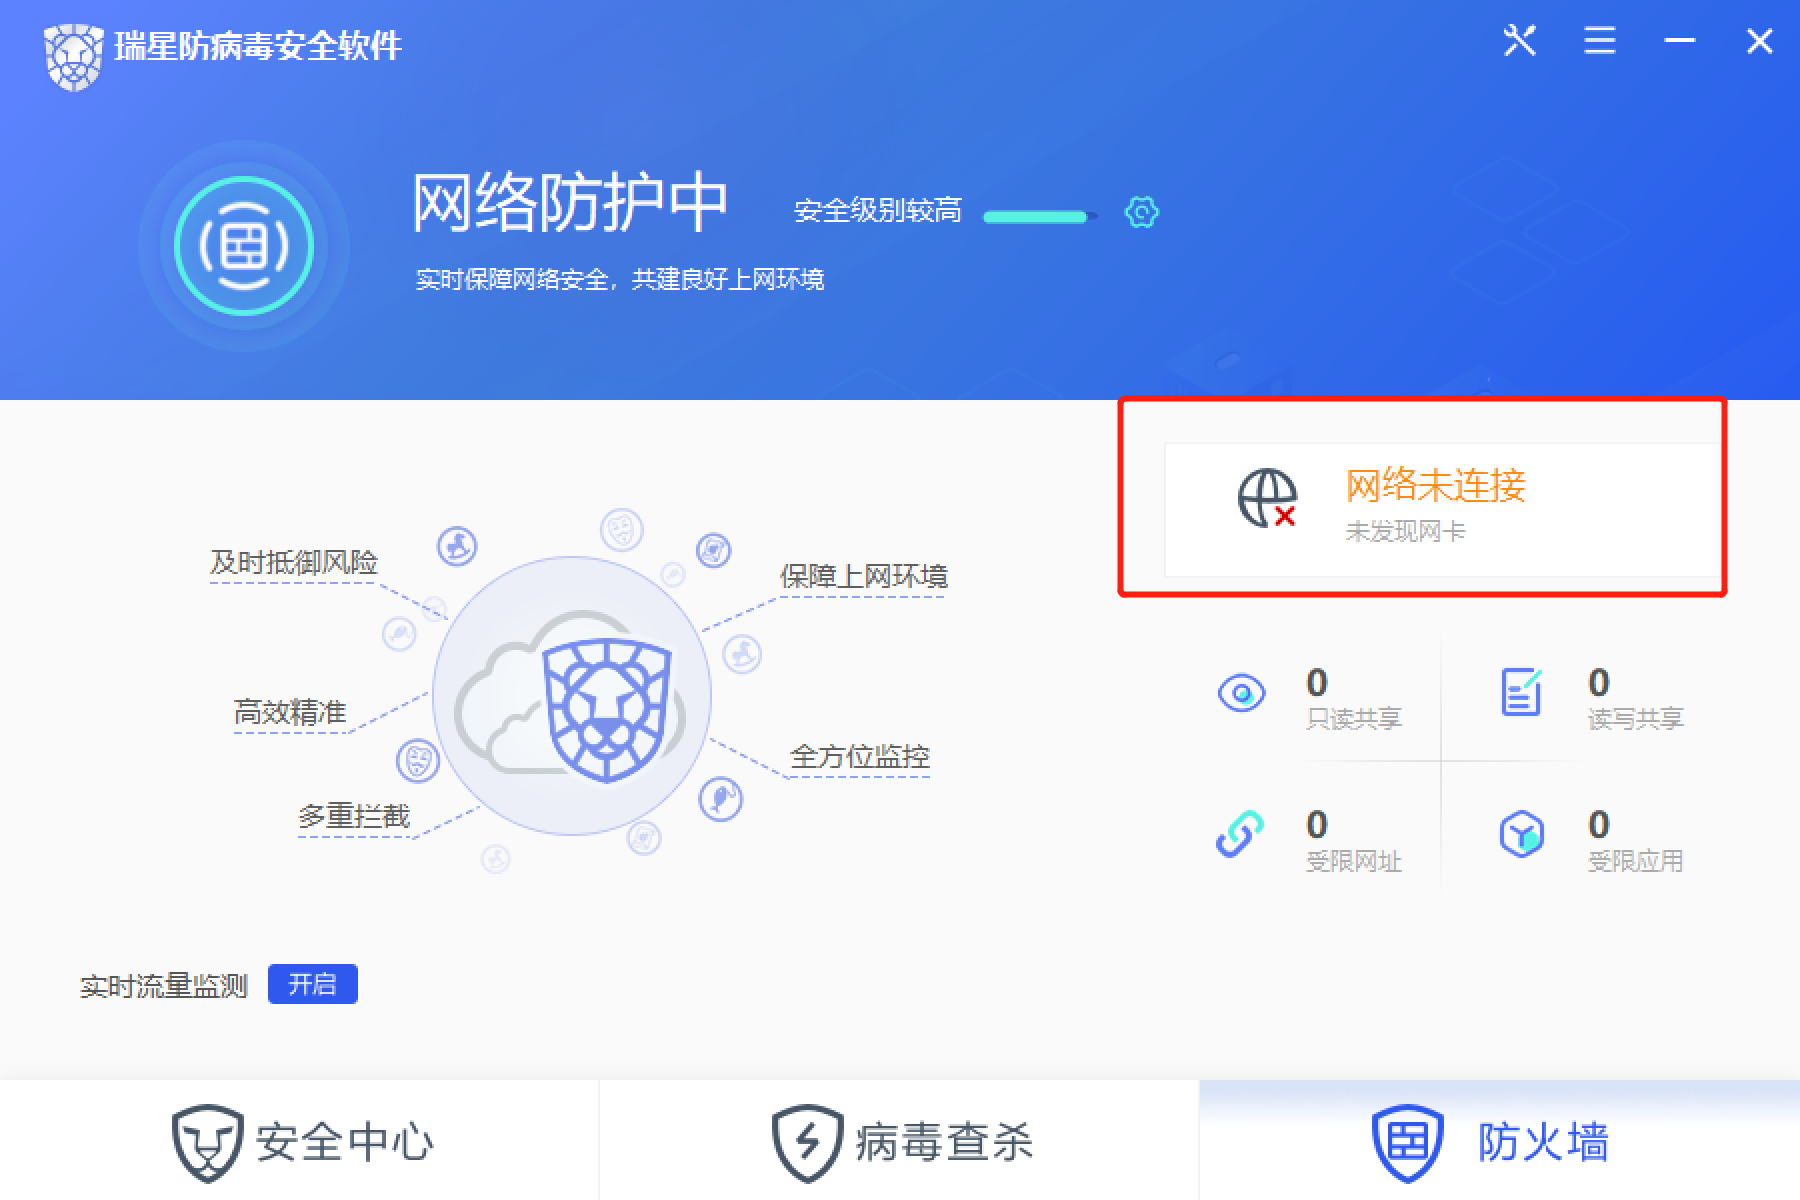Click the network disconnected globe icon
Screen dimensions: 1800x1200
pos(1267,498)
